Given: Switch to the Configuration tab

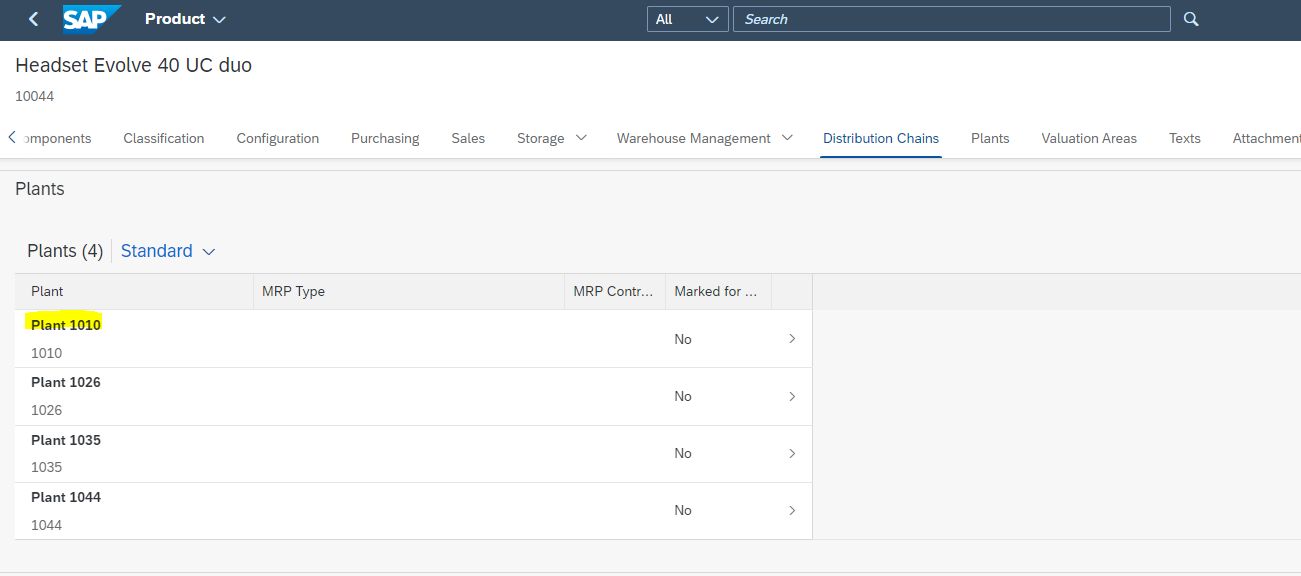Looking at the screenshot, I should (278, 138).
